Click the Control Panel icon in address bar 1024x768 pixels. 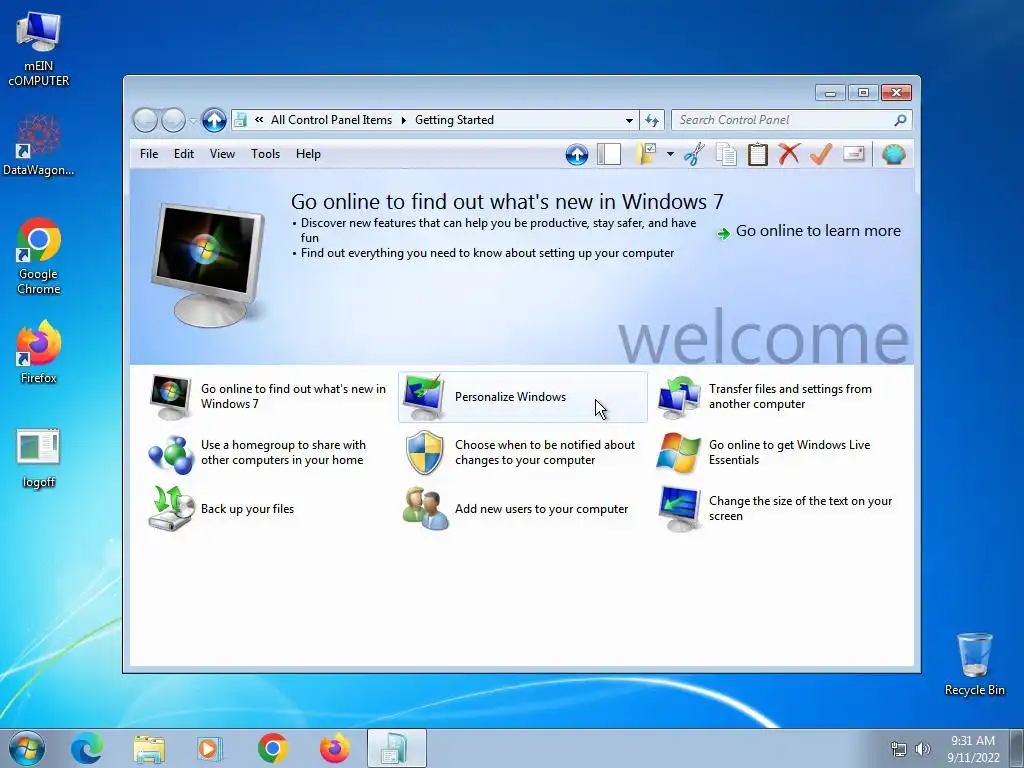click(240, 120)
